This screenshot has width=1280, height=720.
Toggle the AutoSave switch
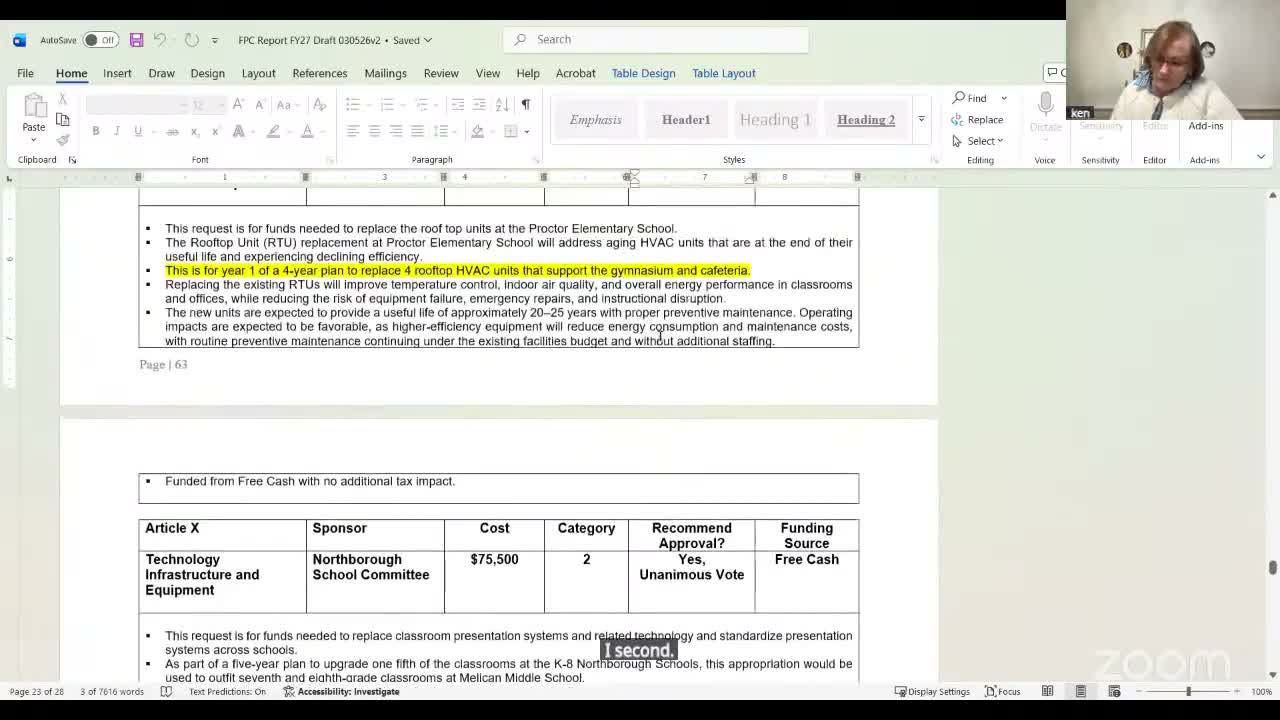tap(100, 40)
